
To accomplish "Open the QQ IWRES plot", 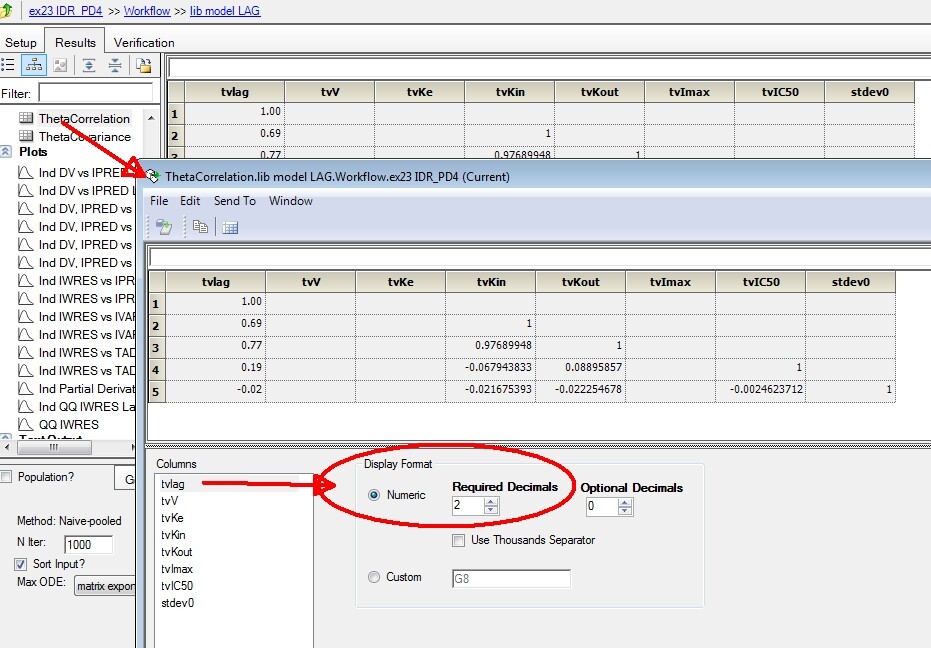I will (x=69, y=424).
